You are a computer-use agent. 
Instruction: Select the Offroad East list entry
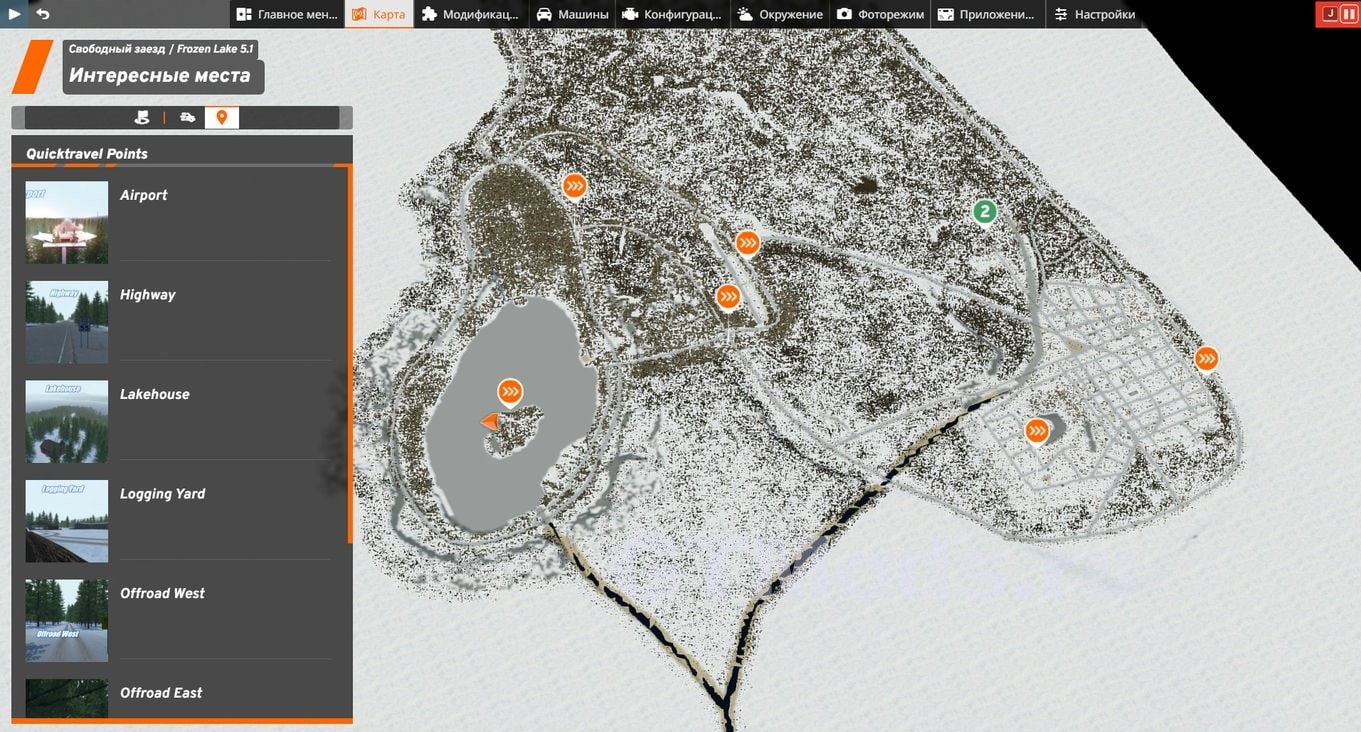pos(163,693)
